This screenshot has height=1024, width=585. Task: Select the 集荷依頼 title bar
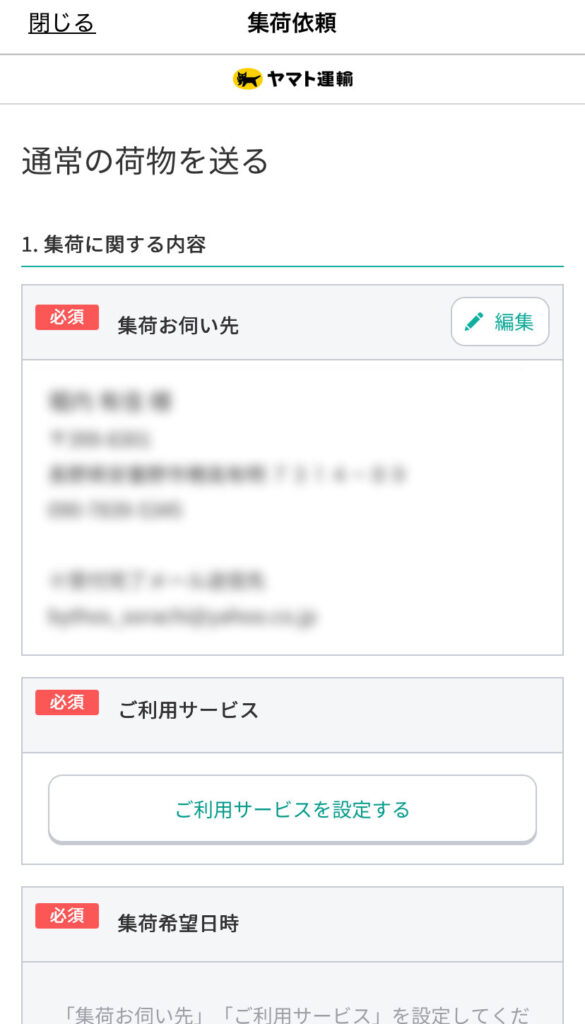tap(292, 22)
